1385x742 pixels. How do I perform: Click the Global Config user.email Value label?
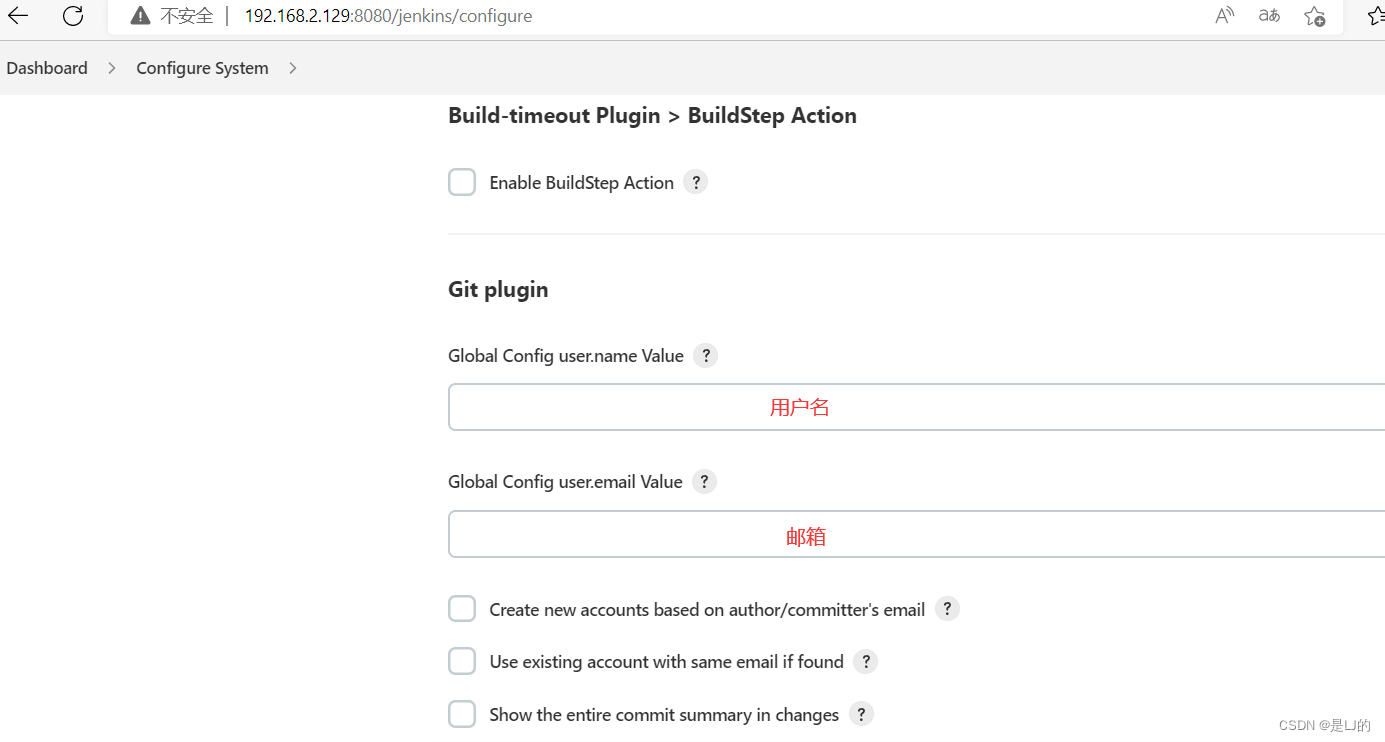565,482
